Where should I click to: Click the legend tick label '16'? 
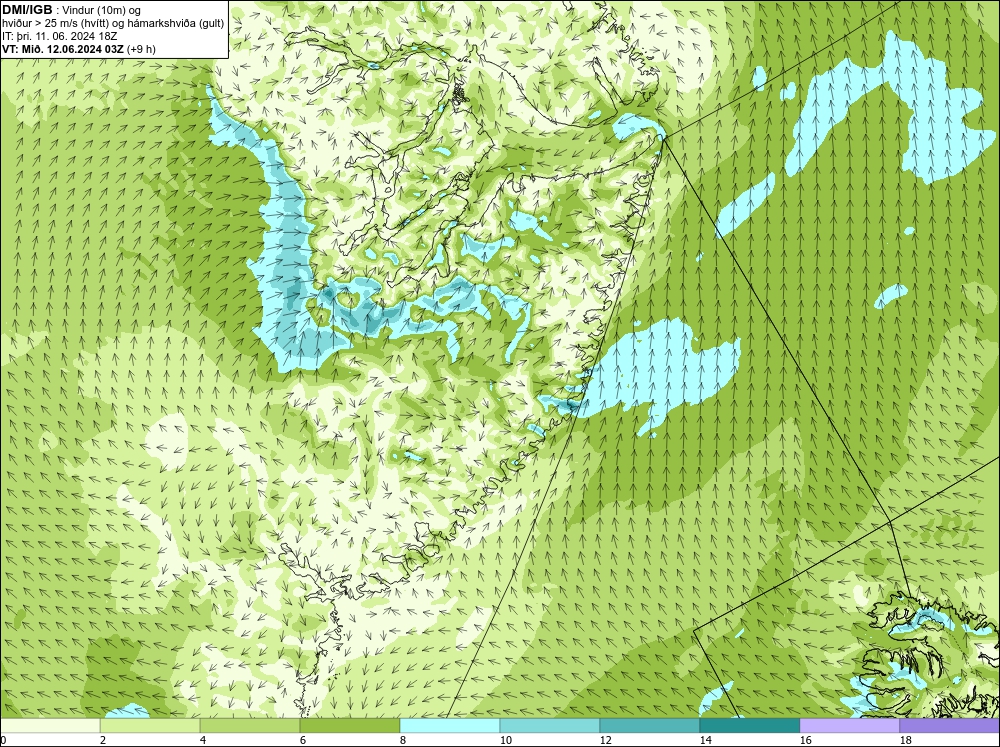(805, 740)
